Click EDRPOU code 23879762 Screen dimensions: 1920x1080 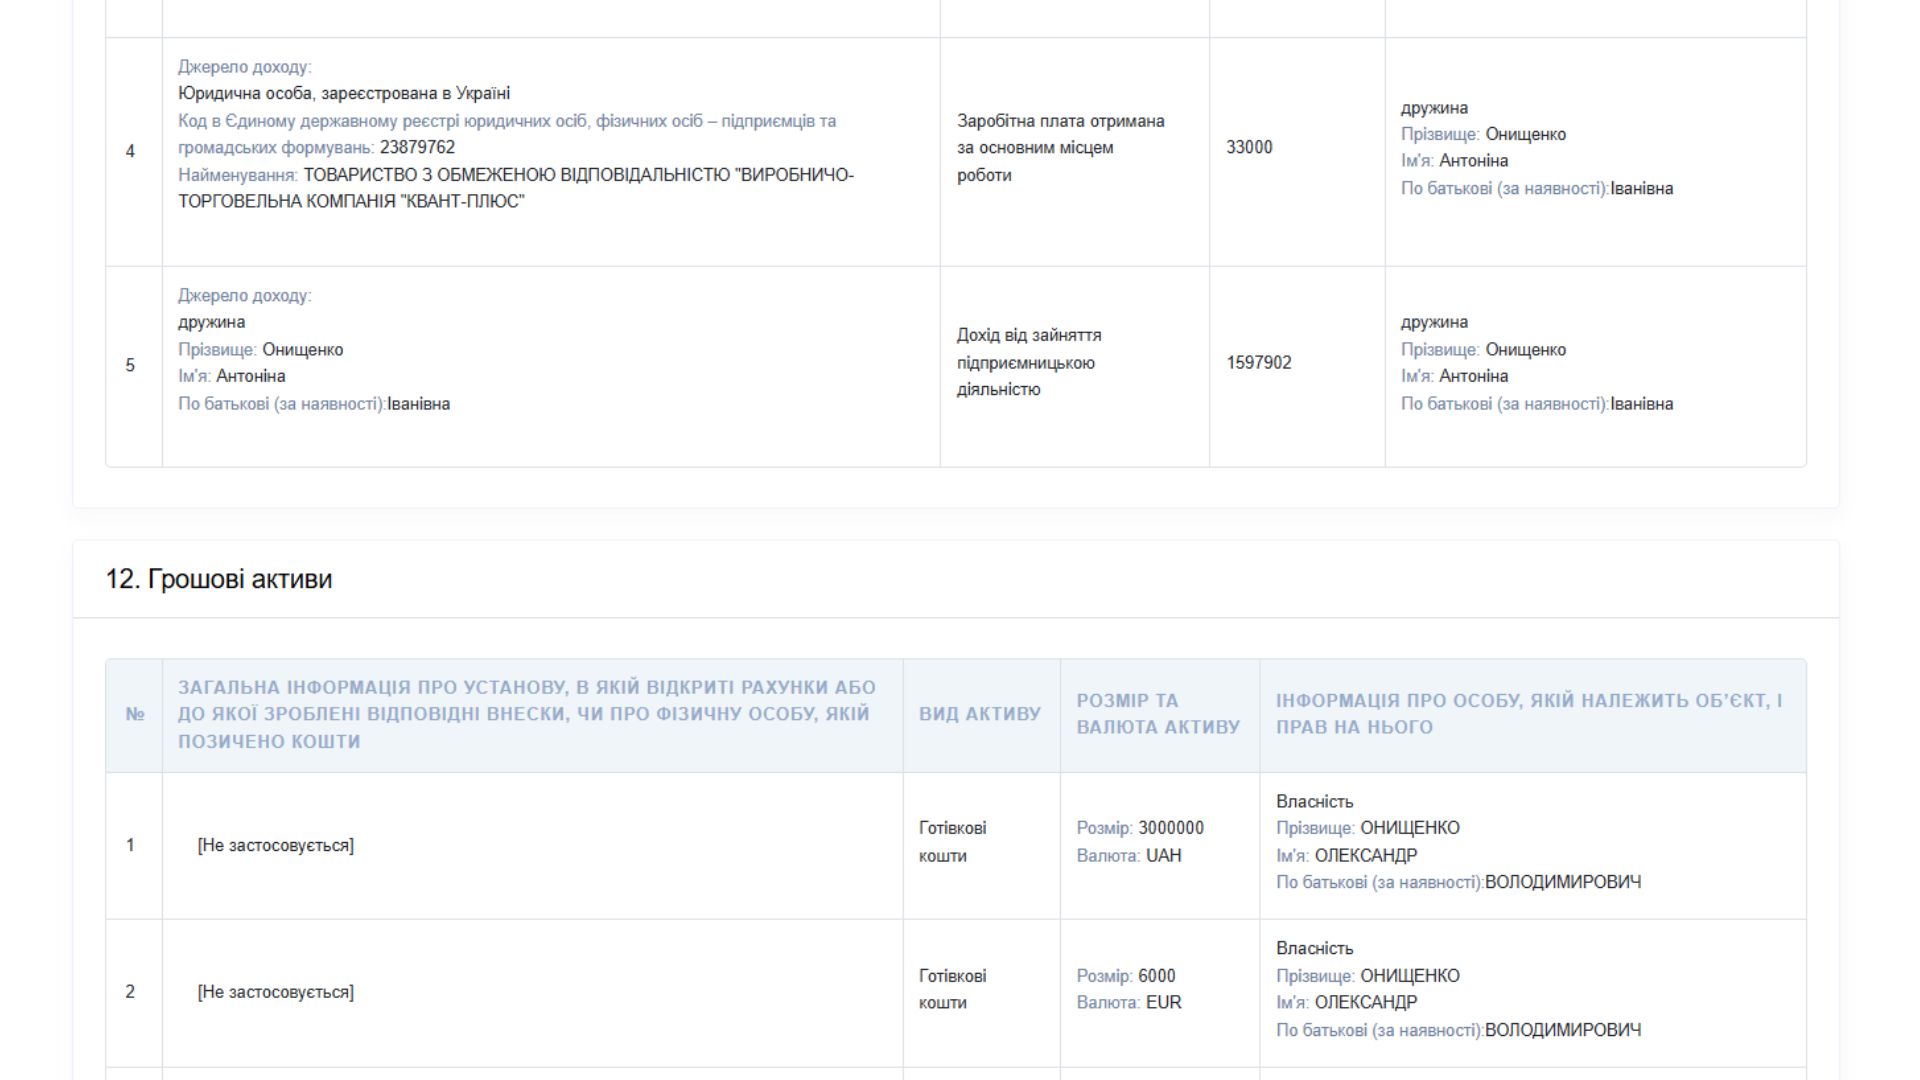click(x=417, y=147)
